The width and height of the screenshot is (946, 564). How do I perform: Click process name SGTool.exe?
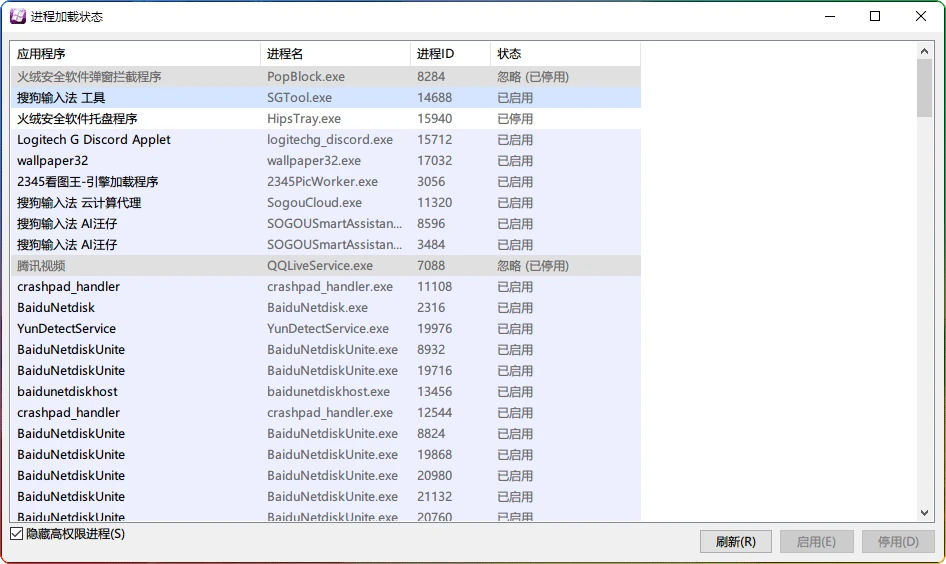click(299, 98)
